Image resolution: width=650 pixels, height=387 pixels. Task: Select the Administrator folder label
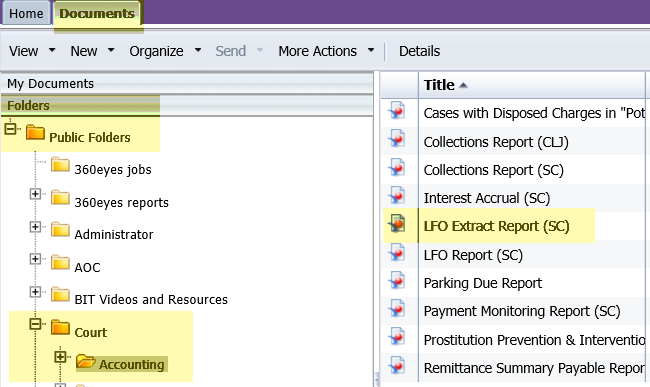click(x=114, y=235)
